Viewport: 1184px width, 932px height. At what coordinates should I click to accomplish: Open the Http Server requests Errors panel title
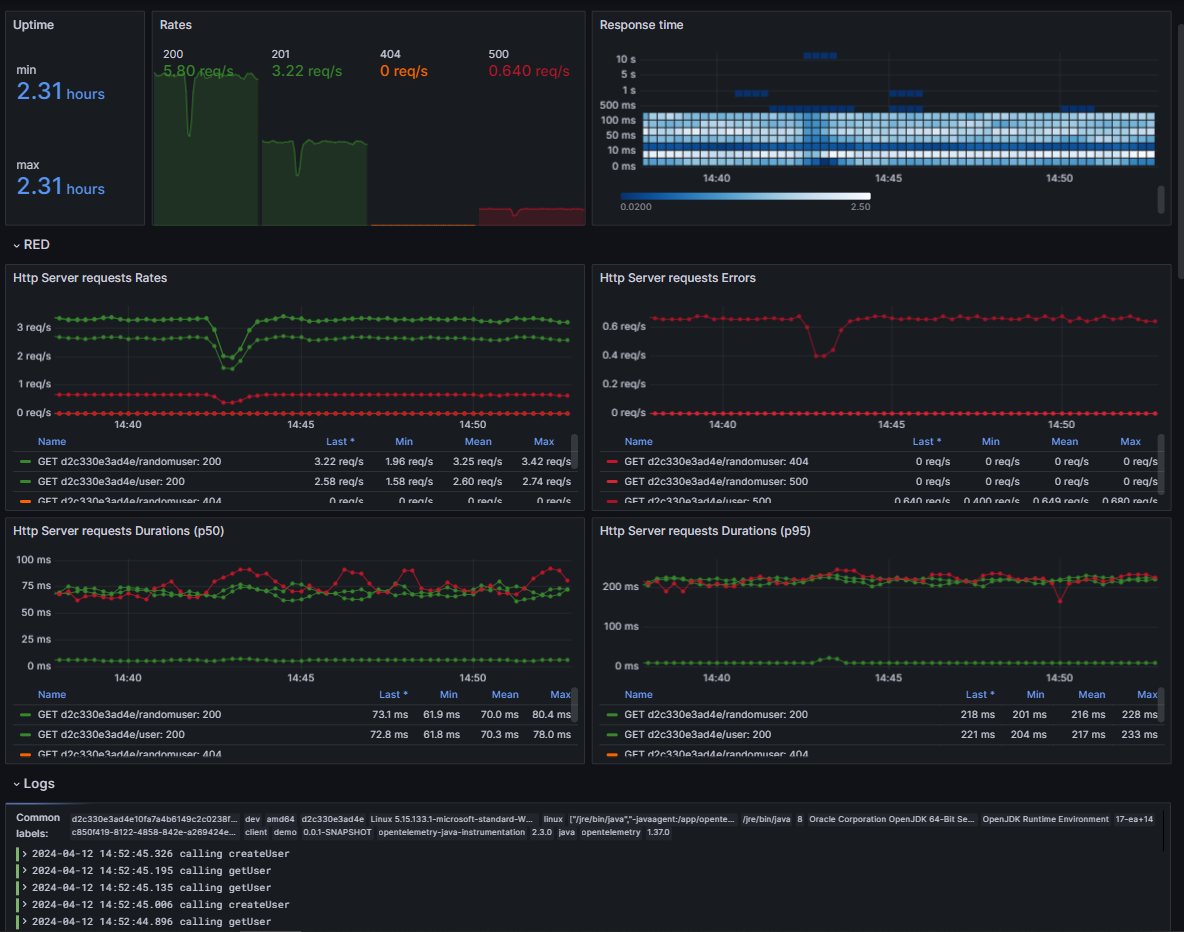click(x=677, y=278)
